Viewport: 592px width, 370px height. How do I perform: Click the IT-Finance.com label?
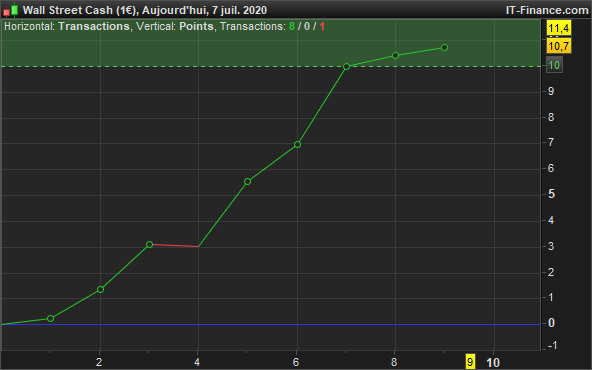547,10
